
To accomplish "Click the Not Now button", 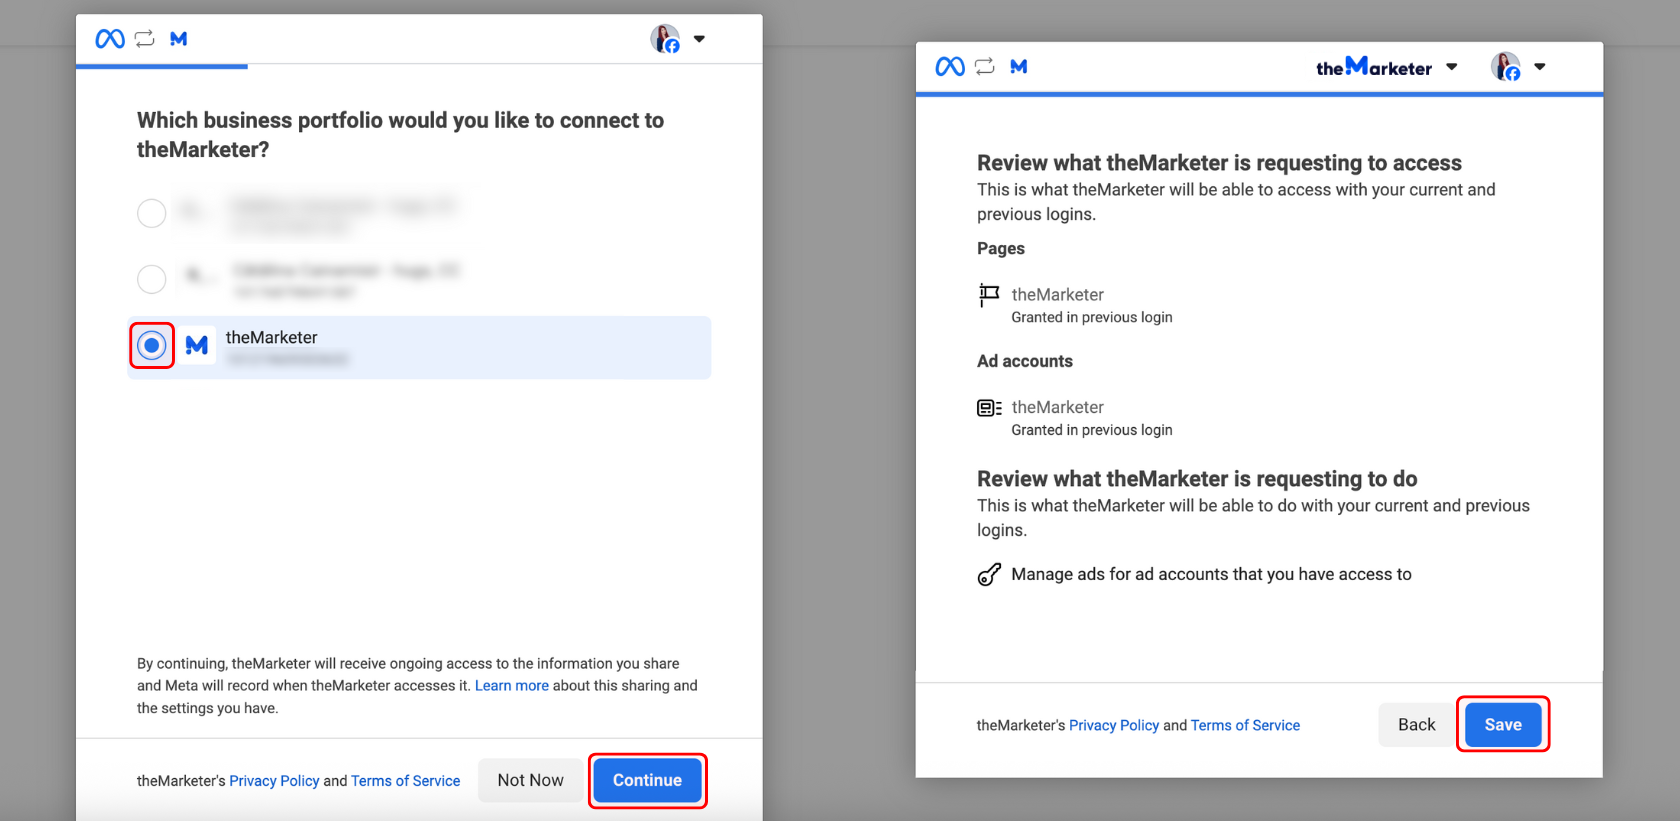I will 531,780.
